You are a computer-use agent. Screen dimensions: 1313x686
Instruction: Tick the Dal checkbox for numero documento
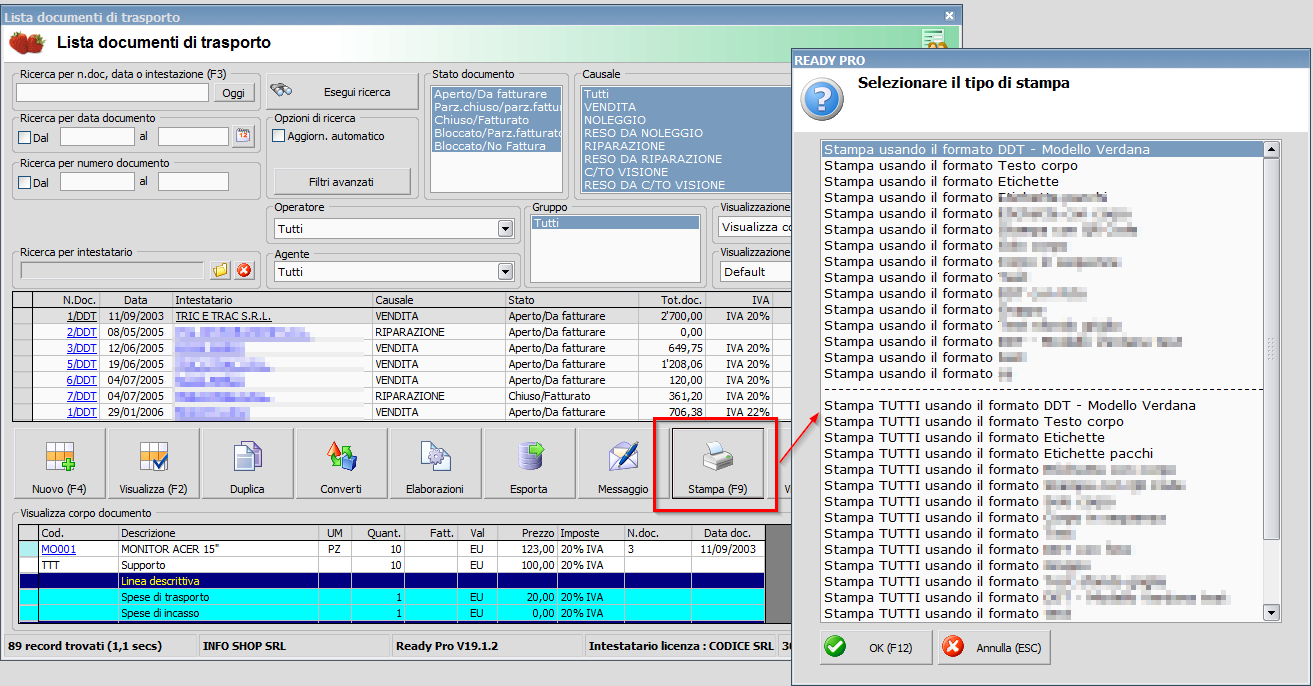coord(25,182)
